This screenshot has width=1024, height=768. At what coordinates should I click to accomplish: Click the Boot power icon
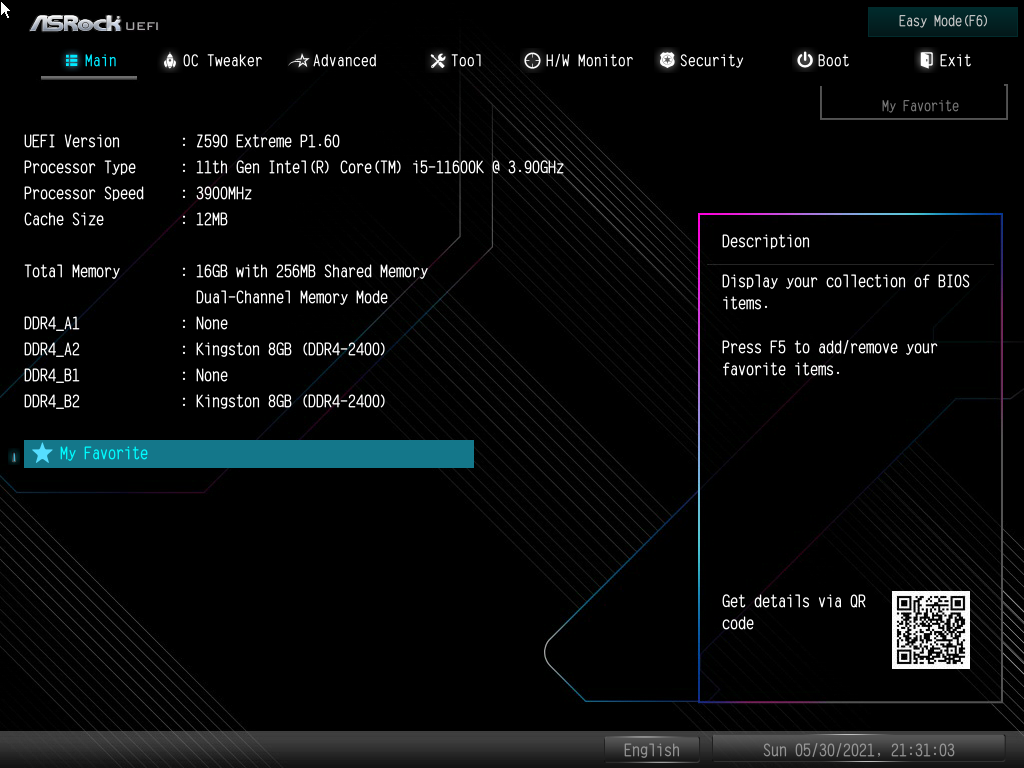click(804, 61)
